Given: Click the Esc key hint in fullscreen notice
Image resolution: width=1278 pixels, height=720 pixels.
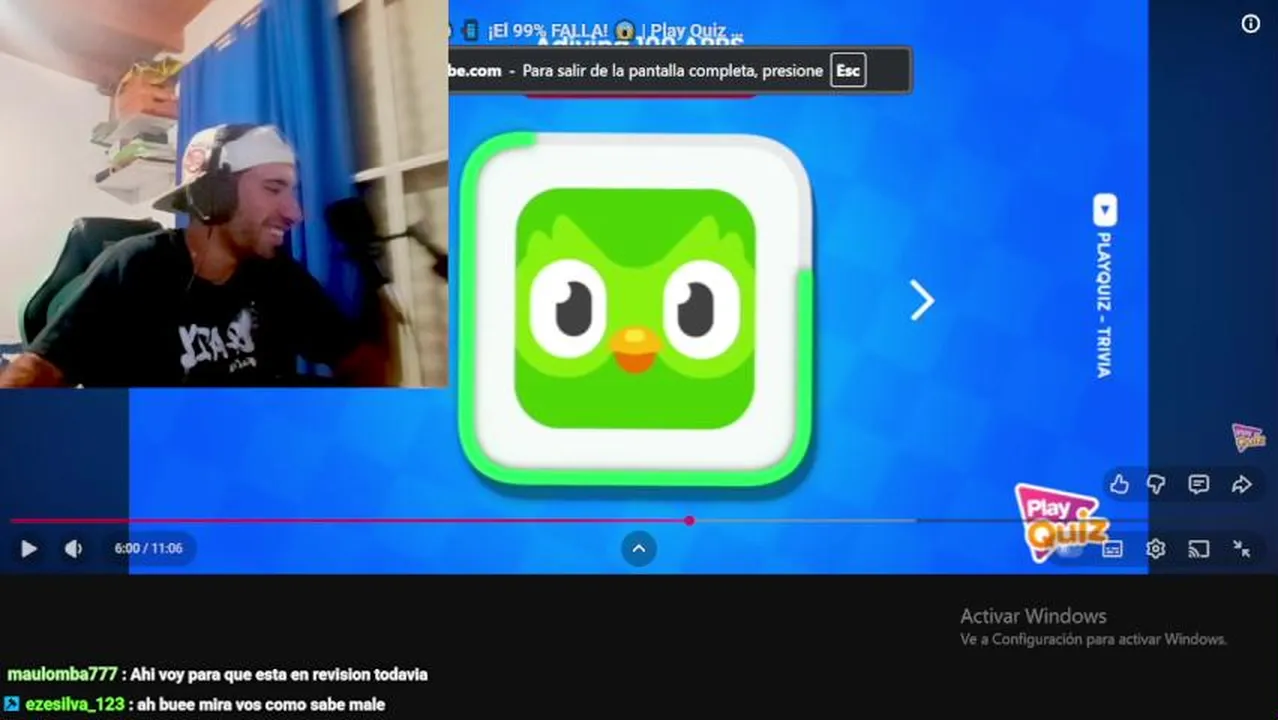Looking at the screenshot, I should click(847, 71).
